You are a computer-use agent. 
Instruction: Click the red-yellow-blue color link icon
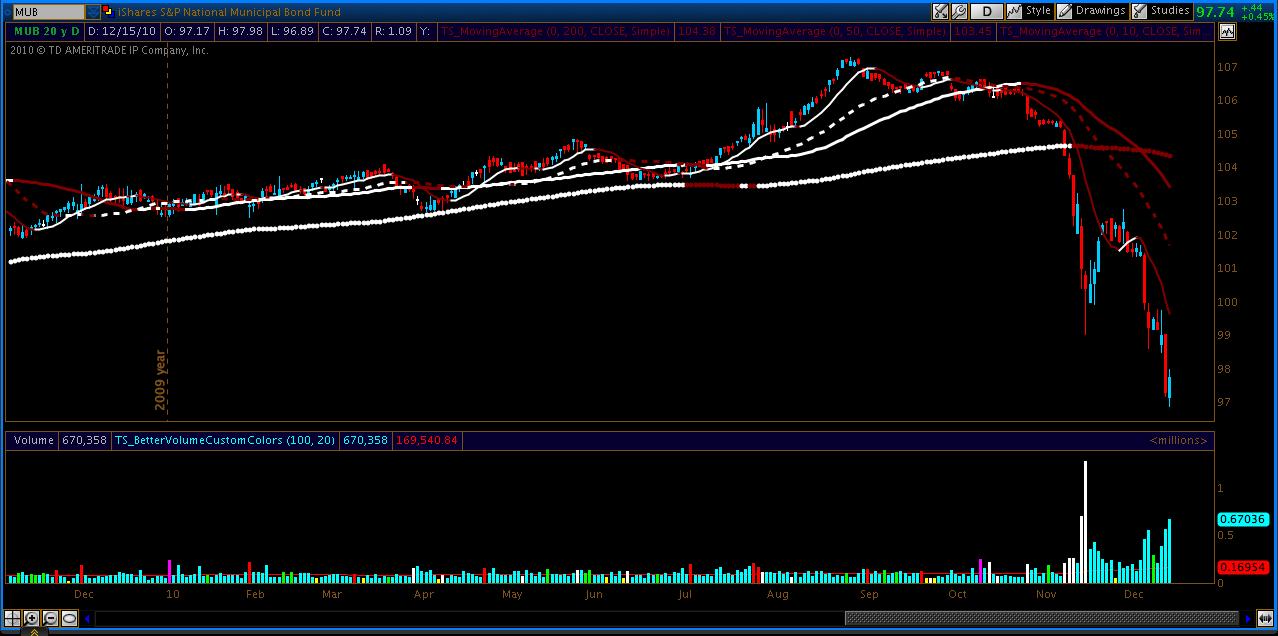point(108,12)
